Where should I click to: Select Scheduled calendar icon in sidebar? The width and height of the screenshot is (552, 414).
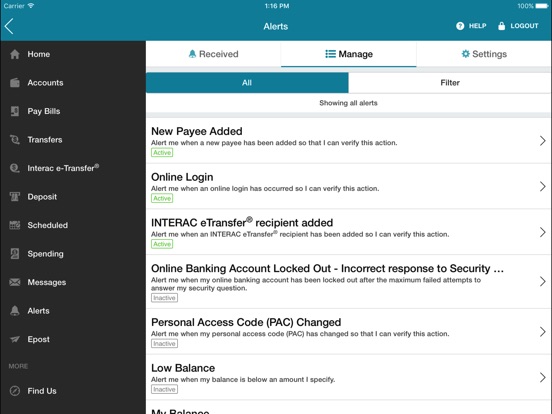point(15,225)
